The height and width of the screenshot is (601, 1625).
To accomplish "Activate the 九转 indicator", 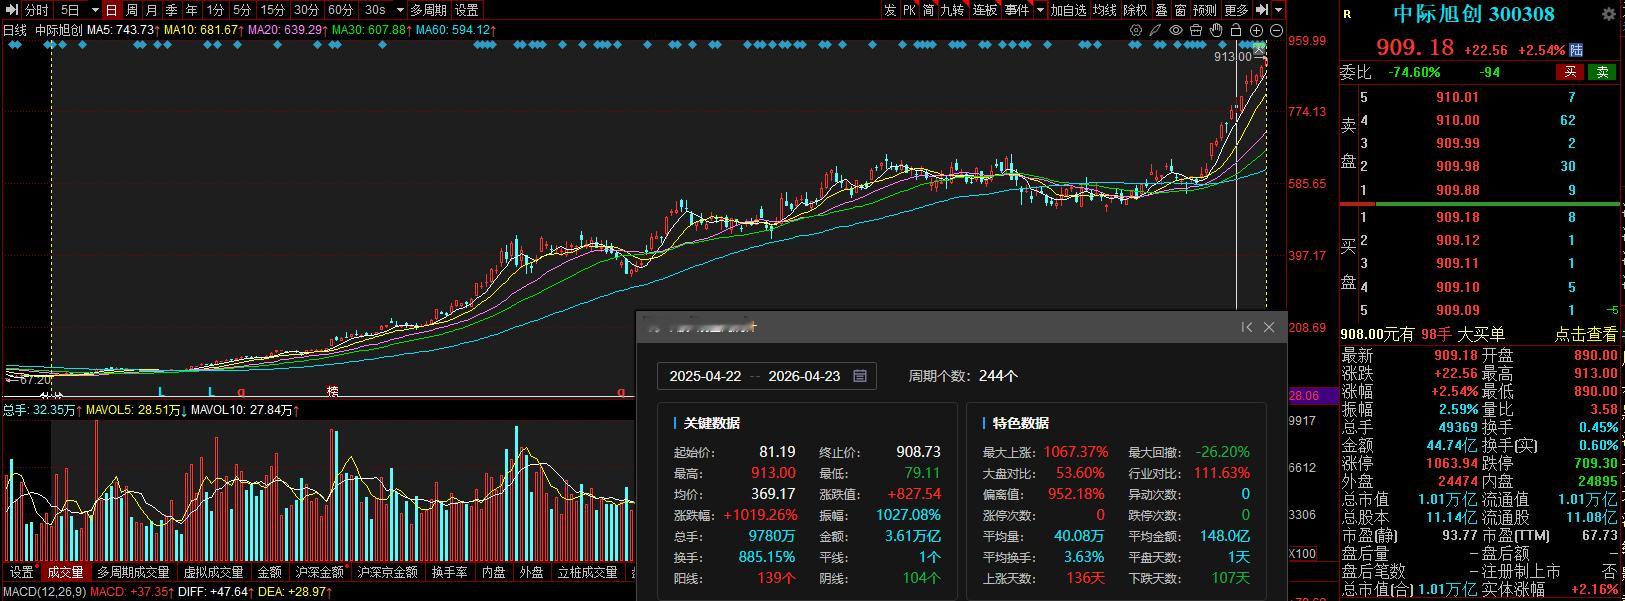I will click(952, 10).
